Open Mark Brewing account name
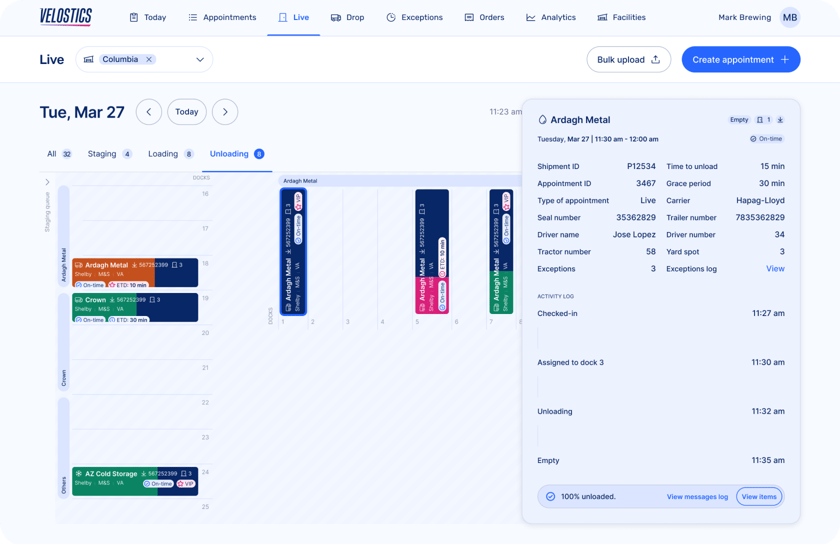The image size is (840, 546). point(744,17)
